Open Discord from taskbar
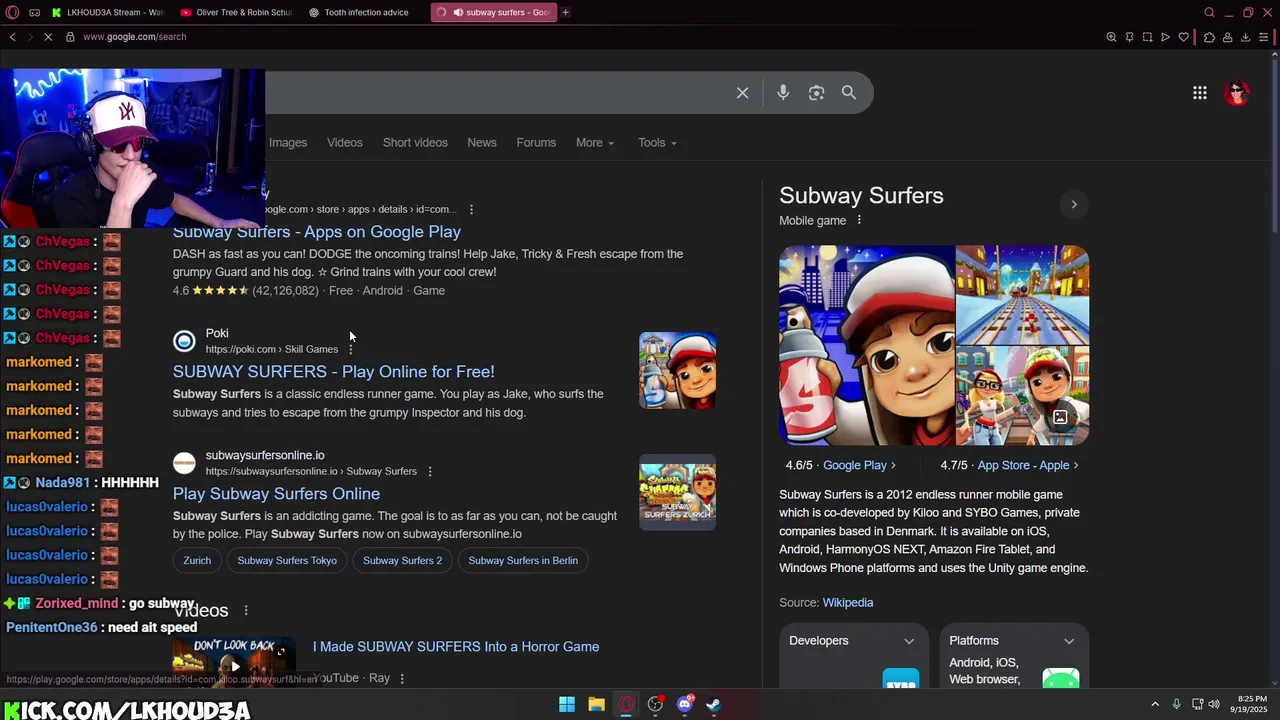This screenshot has height=720, width=1280. [x=685, y=705]
